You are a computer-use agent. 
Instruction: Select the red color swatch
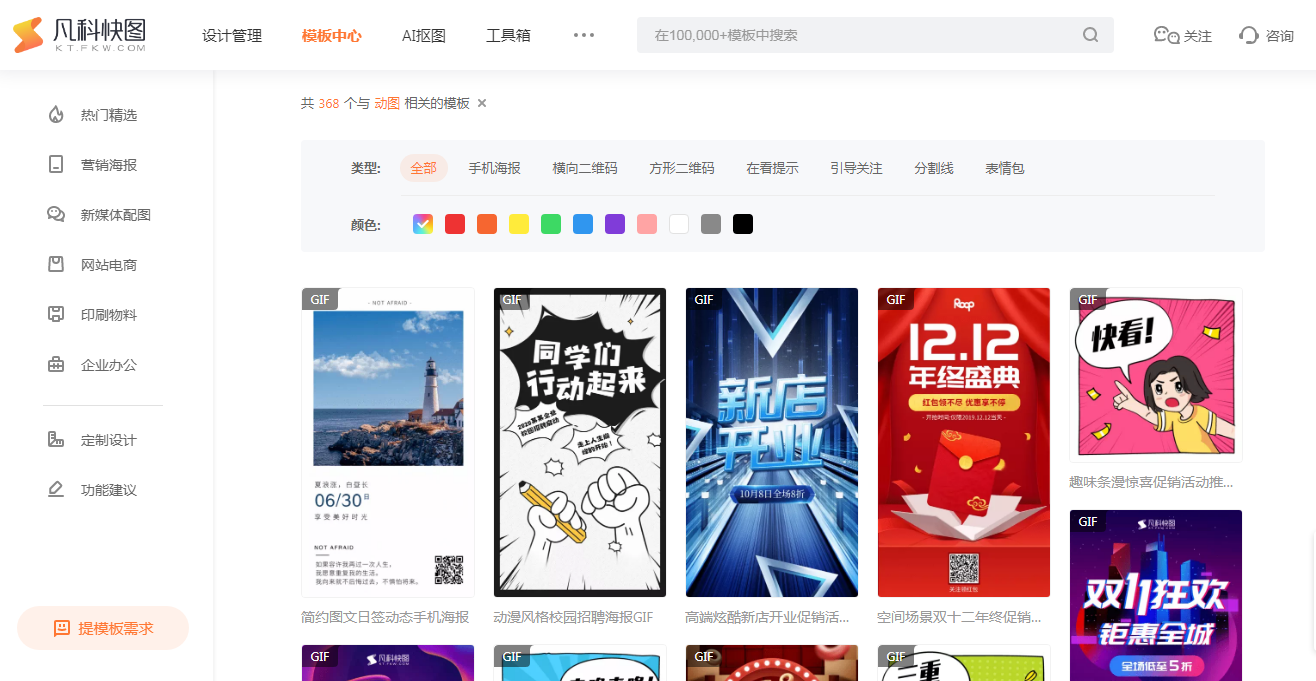[455, 224]
